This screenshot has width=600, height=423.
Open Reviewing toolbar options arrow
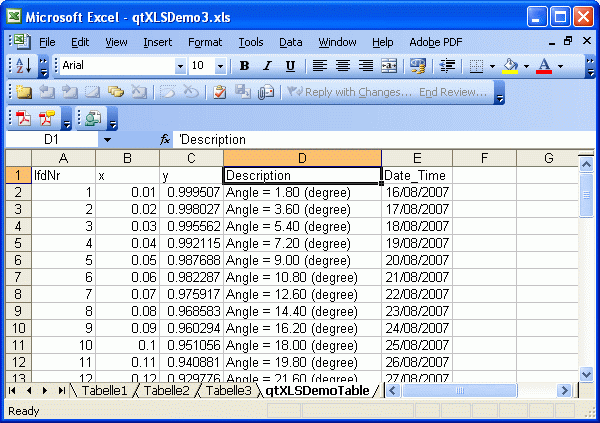point(499,93)
